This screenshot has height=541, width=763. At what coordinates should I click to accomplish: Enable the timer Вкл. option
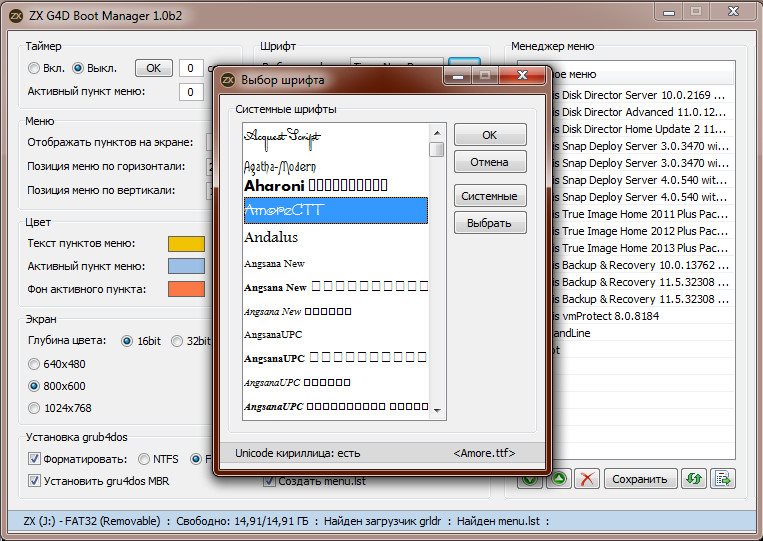(x=35, y=68)
